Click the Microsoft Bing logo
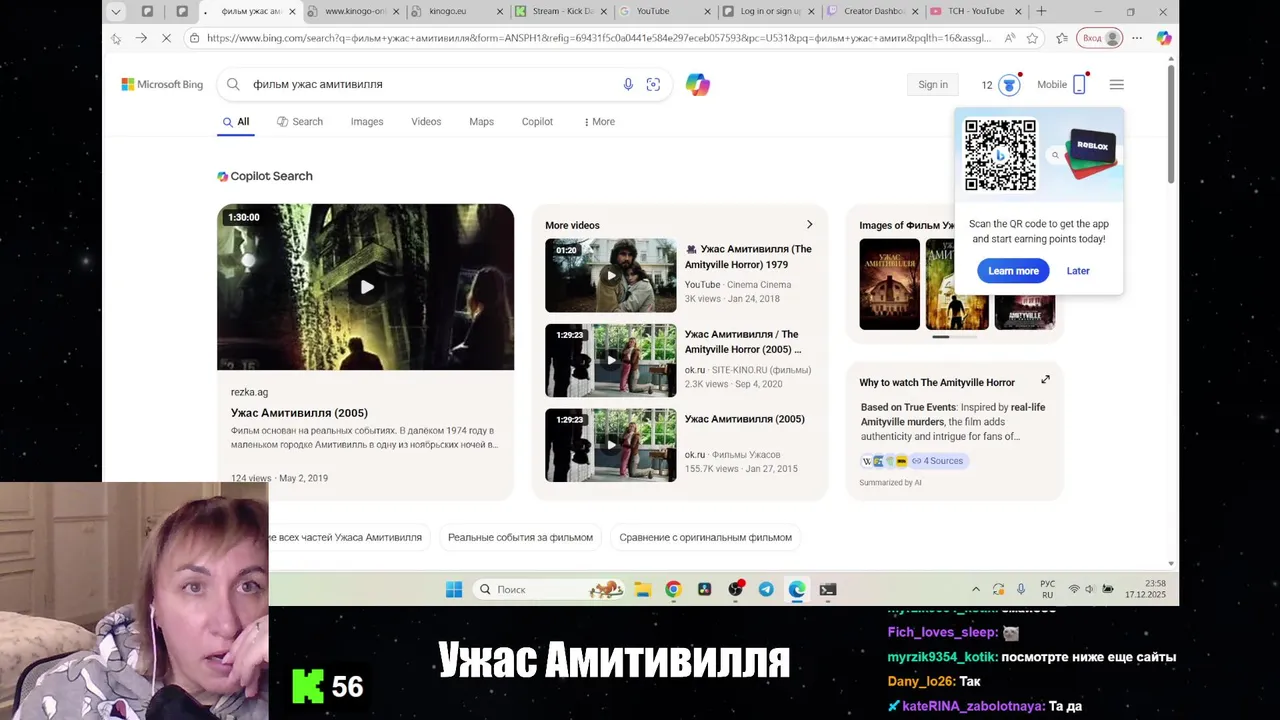Image resolution: width=1280 pixels, height=720 pixels. [x=162, y=85]
